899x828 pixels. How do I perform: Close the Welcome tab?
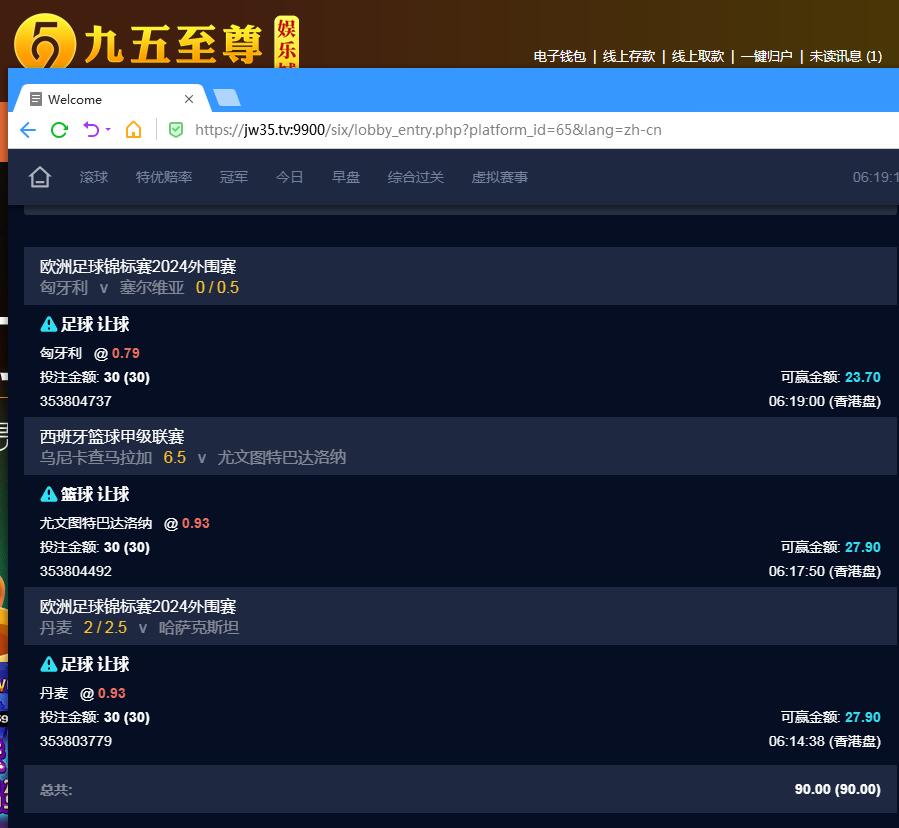tap(189, 99)
